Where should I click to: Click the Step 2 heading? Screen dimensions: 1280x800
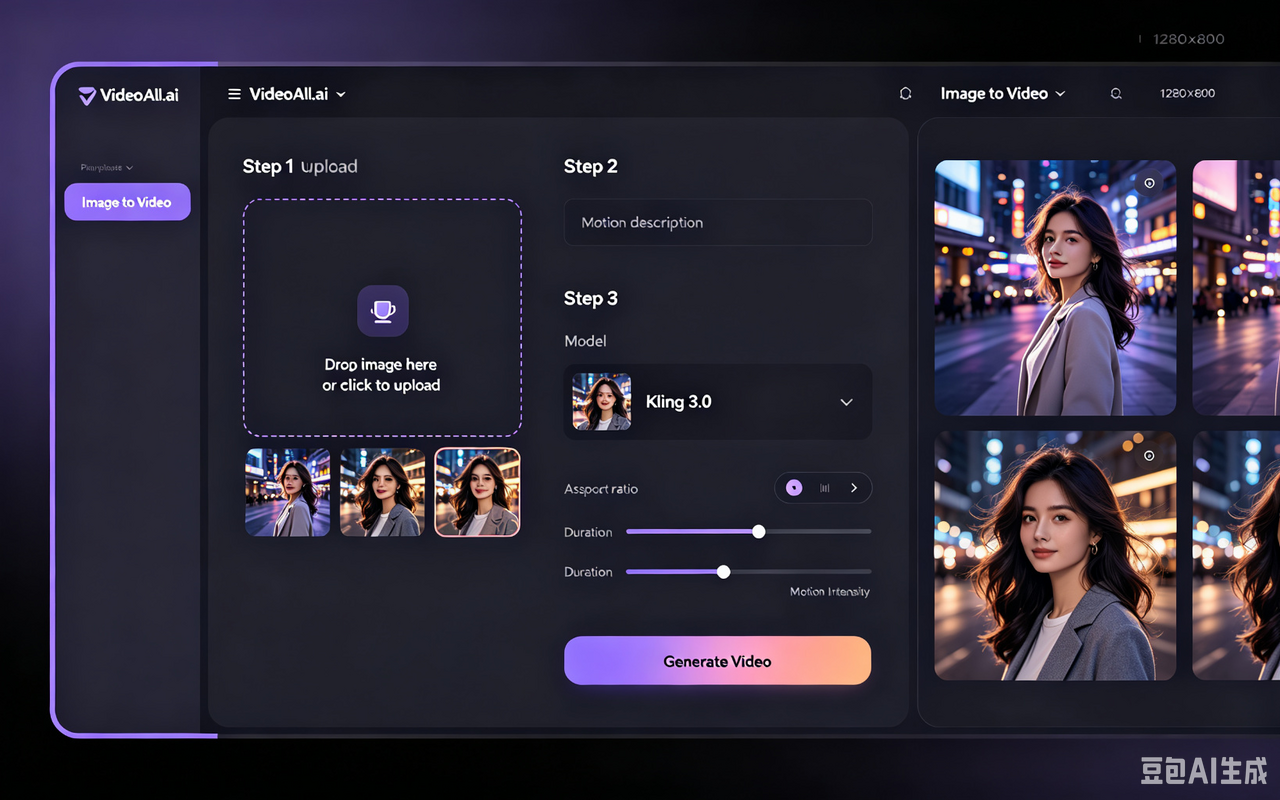591,167
